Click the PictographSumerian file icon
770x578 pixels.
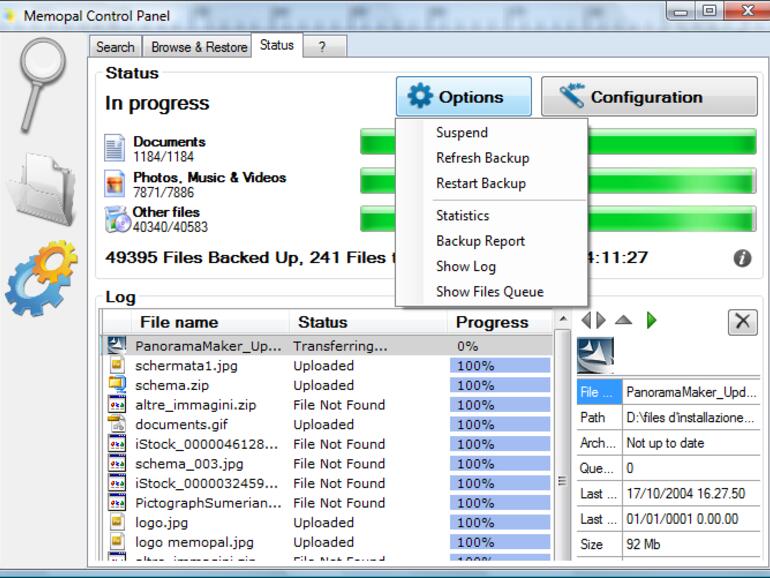click(117, 502)
